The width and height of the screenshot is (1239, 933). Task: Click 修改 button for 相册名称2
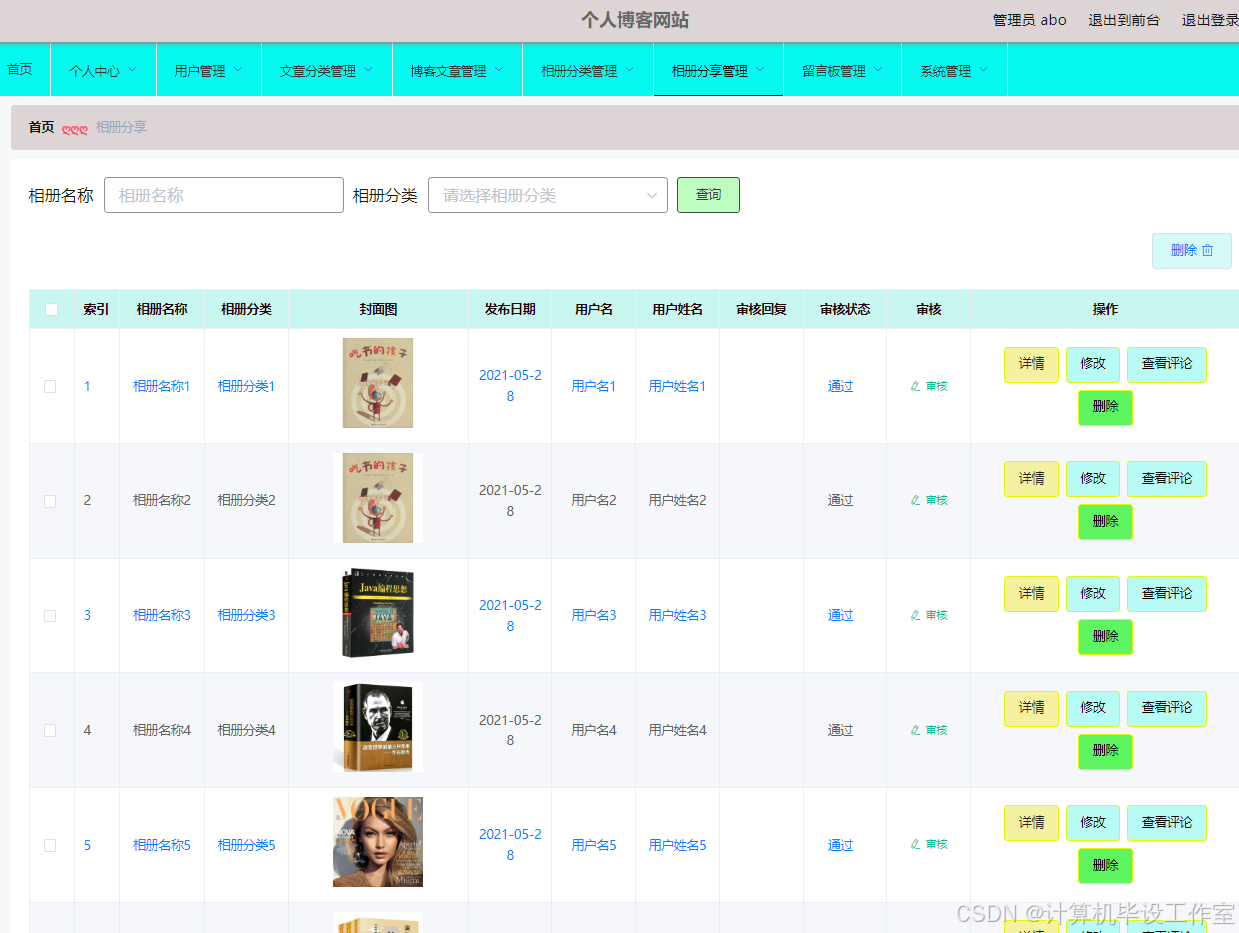pyautogui.click(x=1093, y=479)
